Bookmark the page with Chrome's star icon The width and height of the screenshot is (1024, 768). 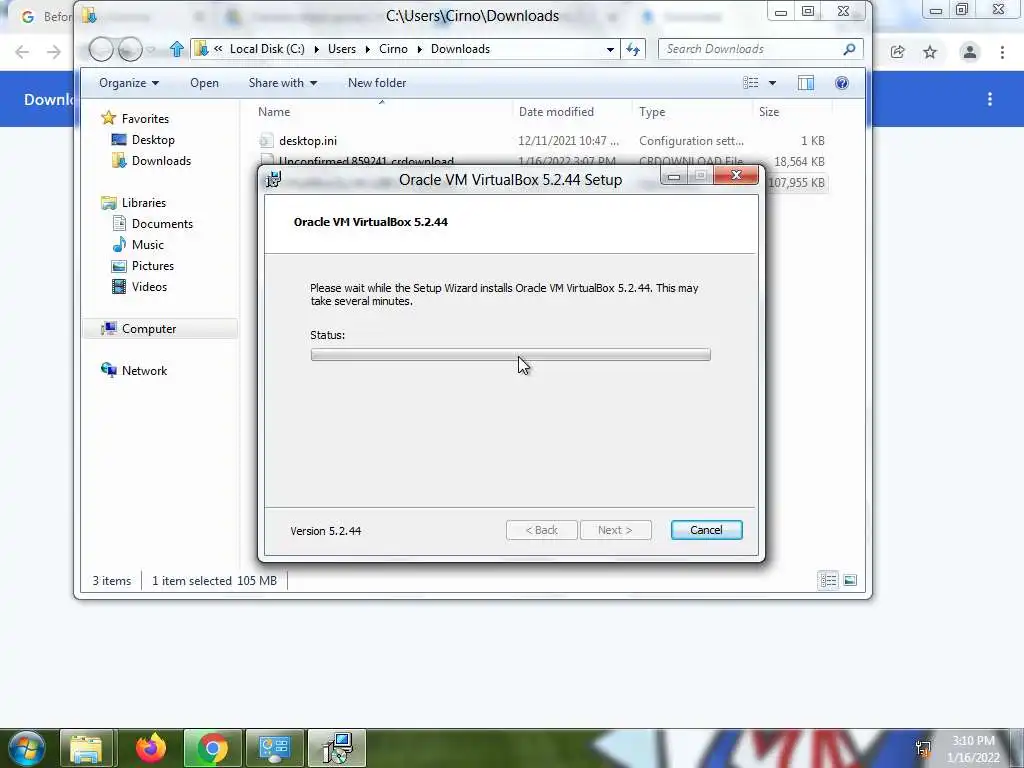coord(930,52)
